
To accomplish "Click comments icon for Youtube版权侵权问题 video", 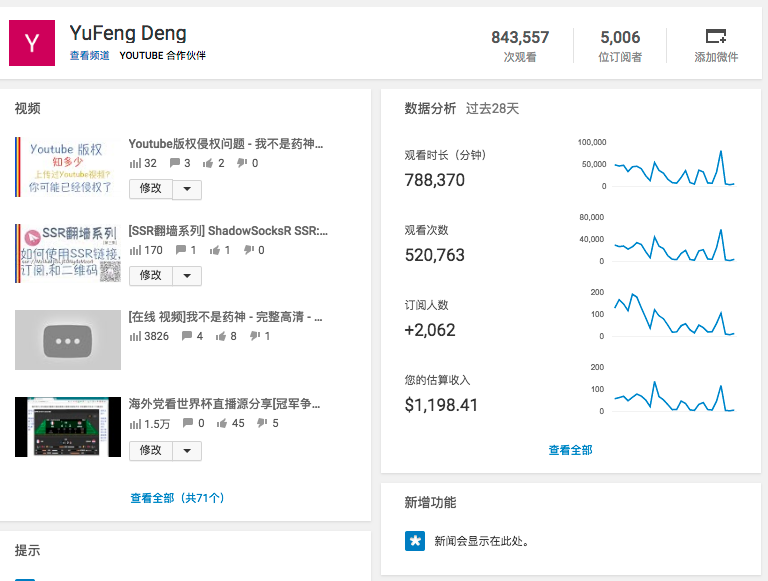I will coord(176,164).
